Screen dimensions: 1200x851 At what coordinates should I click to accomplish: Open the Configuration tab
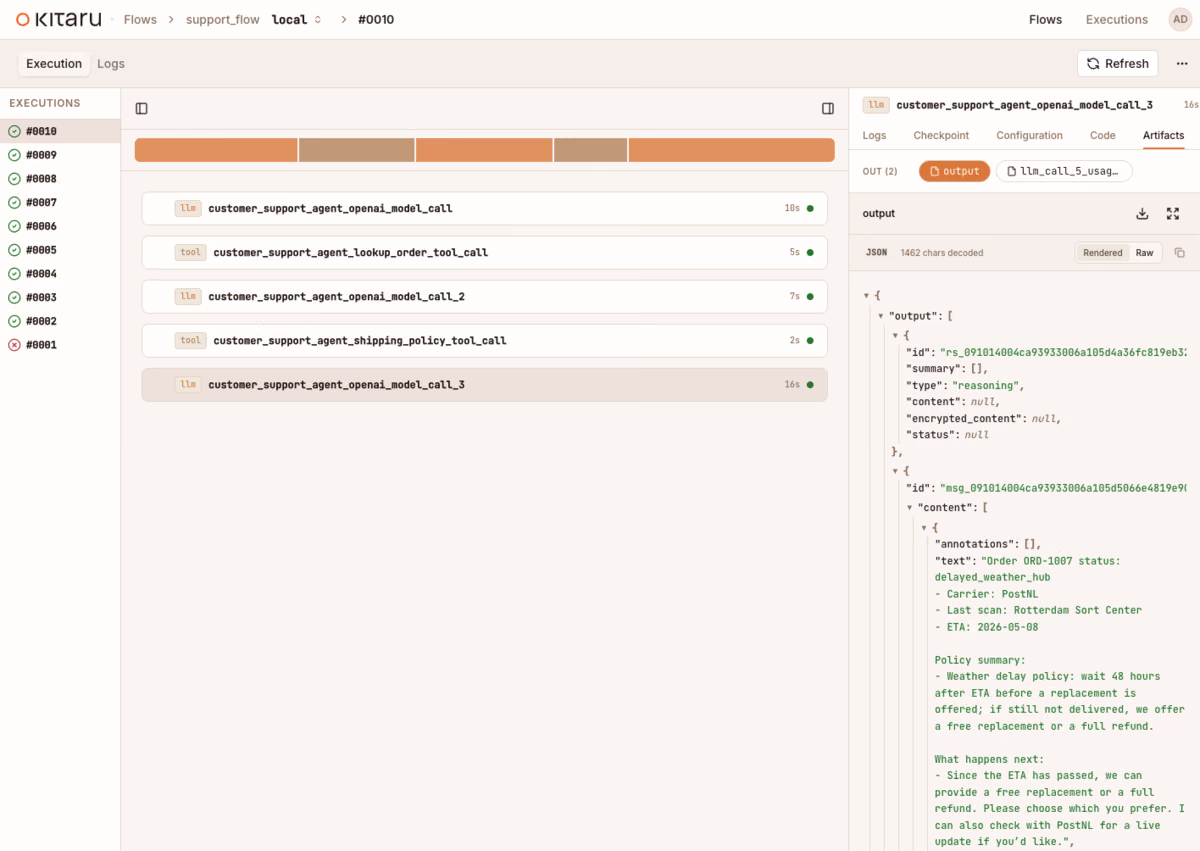pos(1029,135)
